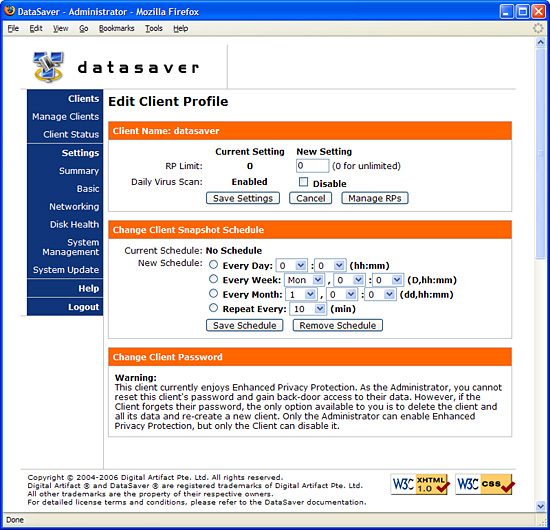Maximize the Firefox window
Image resolution: width=550 pixels, height=530 pixels.
tap(523, 12)
